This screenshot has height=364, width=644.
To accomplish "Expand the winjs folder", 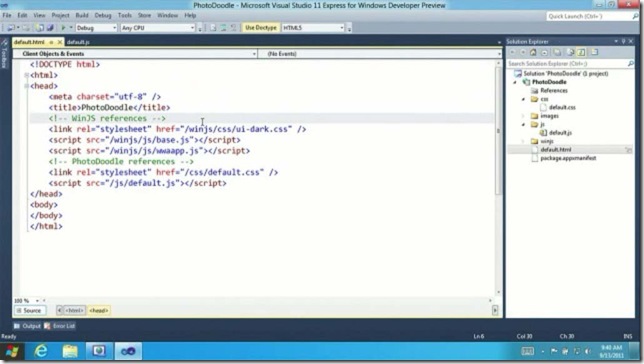I will pyautogui.click(x=523, y=141).
